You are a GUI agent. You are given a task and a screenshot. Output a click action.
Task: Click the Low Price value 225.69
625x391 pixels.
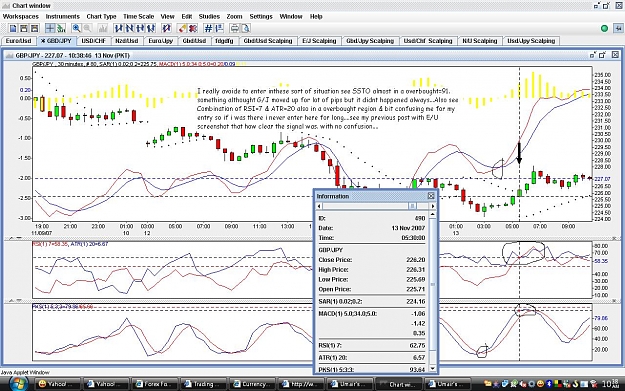pos(416,279)
